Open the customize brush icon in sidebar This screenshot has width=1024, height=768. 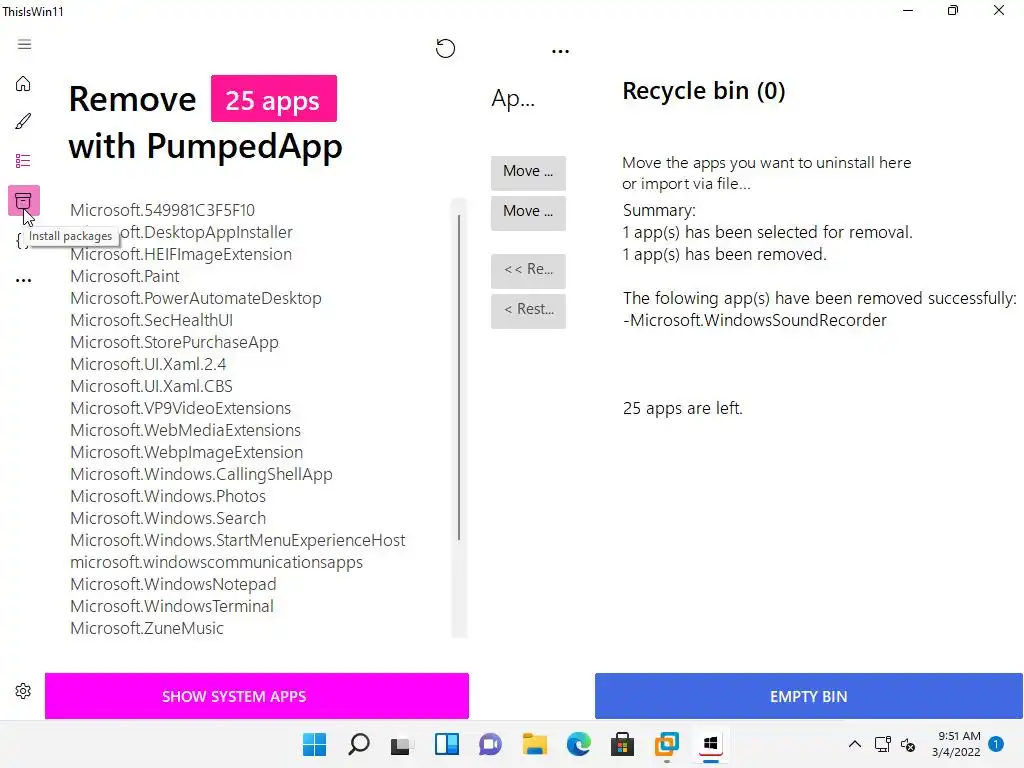24,121
